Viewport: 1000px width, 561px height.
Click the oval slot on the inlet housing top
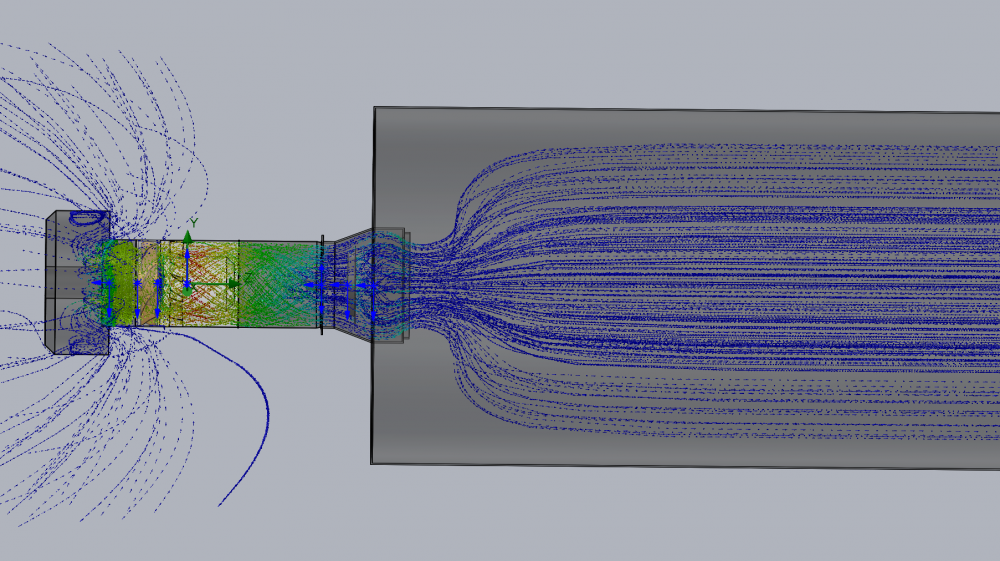[88, 215]
